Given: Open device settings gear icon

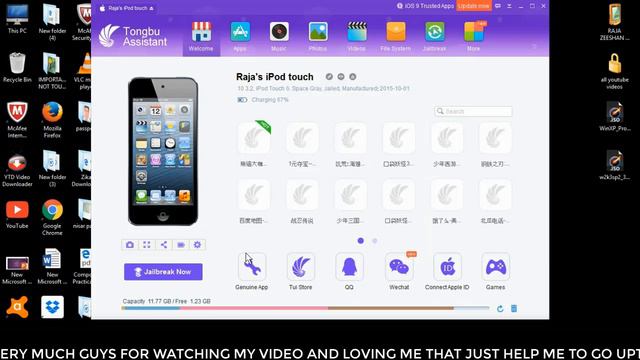Looking at the screenshot, I should (198, 244).
